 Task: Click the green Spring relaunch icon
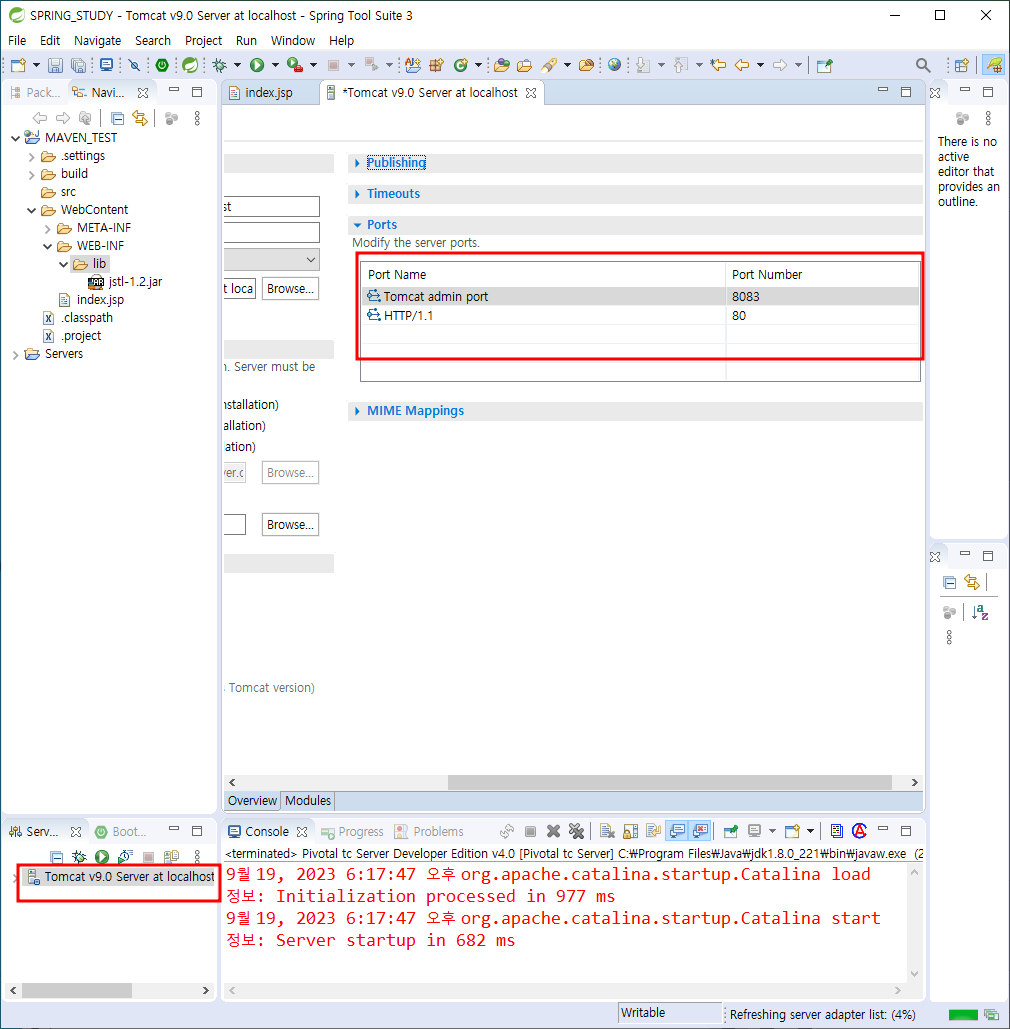point(190,65)
